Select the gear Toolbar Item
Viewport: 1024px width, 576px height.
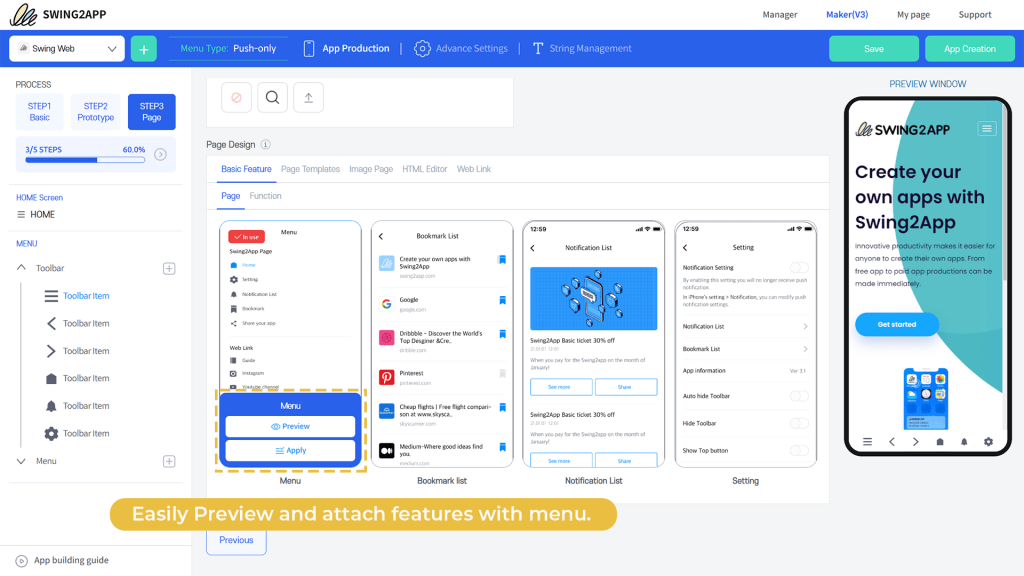(x=77, y=433)
